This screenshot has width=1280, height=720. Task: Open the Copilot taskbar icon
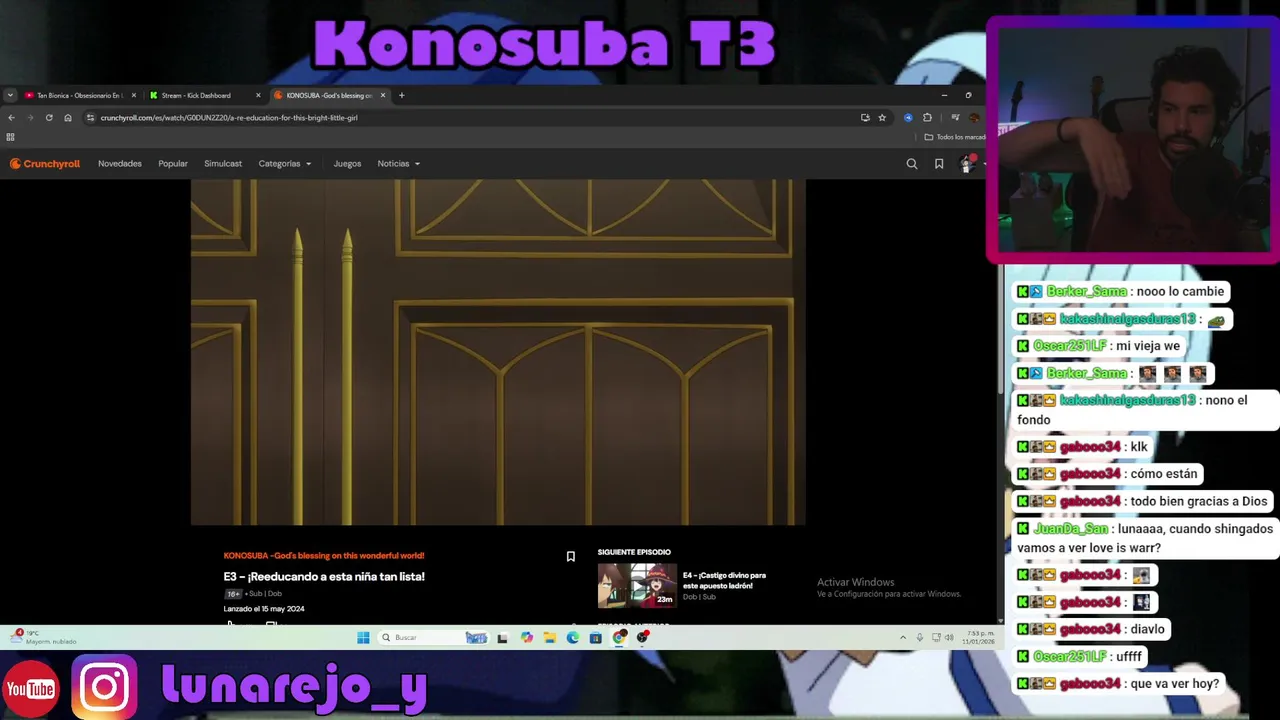527,637
